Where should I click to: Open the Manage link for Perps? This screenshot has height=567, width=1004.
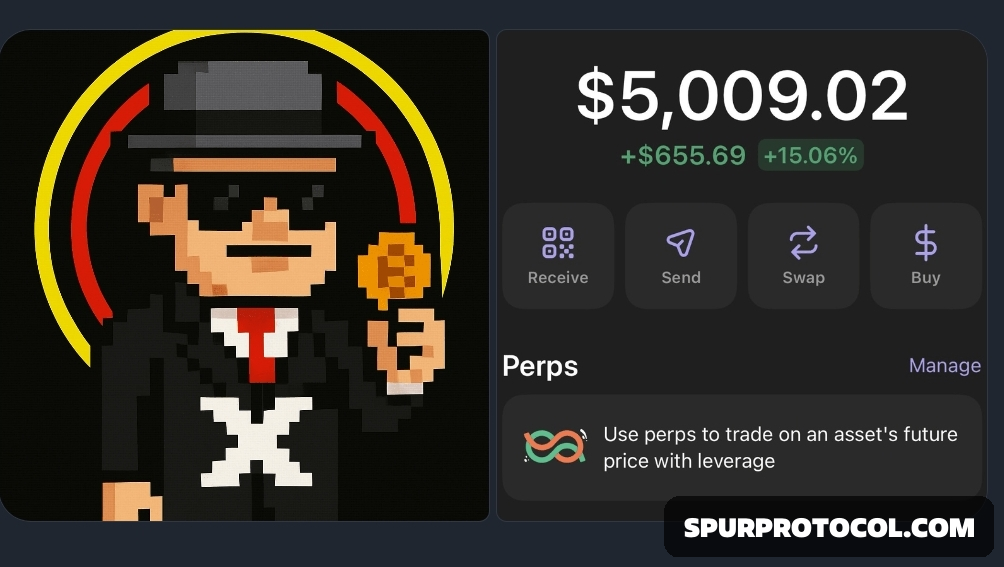(x=944, y=365)
